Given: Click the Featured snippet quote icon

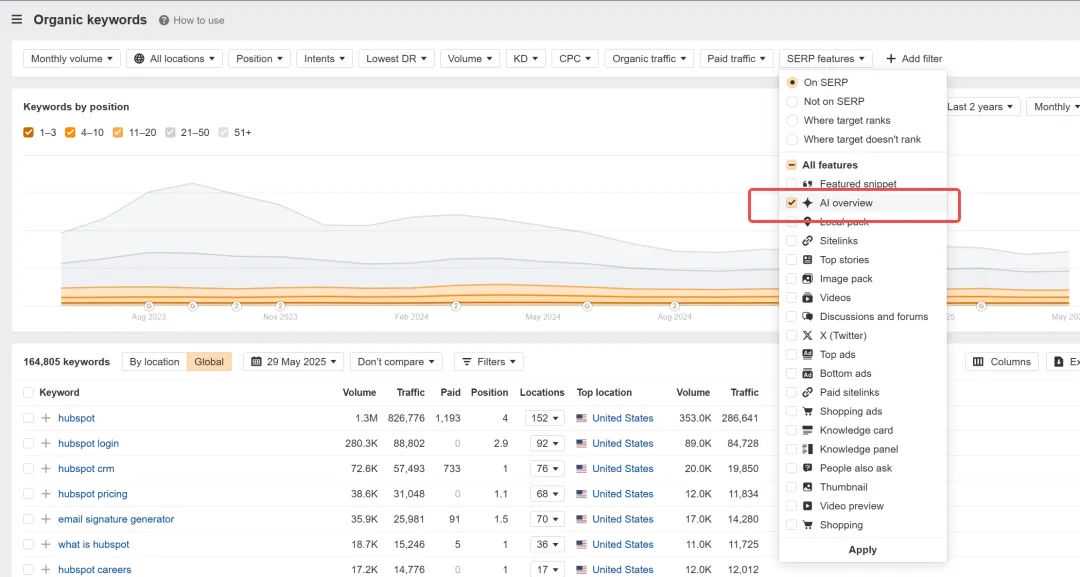Looking at the screenshot, I should 807,184.
